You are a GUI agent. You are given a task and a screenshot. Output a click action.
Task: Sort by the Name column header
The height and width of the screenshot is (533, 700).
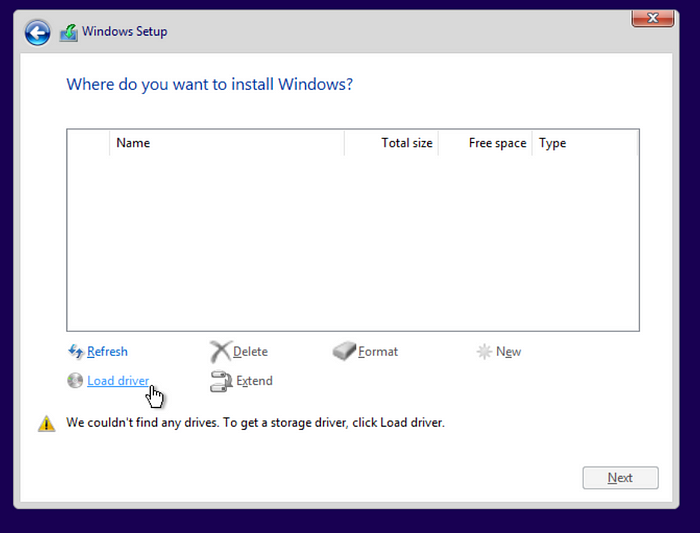click(x=227, y=143)
